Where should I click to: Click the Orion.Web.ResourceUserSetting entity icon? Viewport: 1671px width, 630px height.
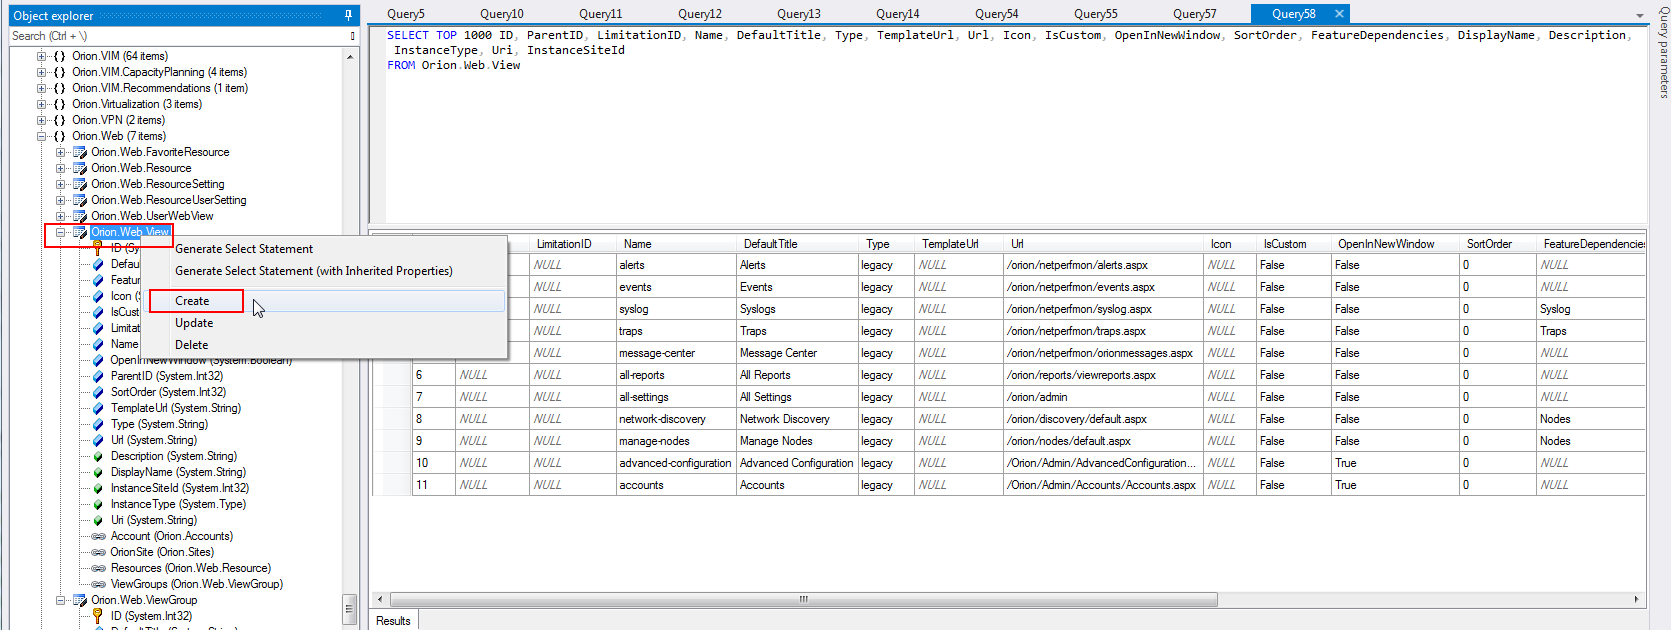point(80,200)
